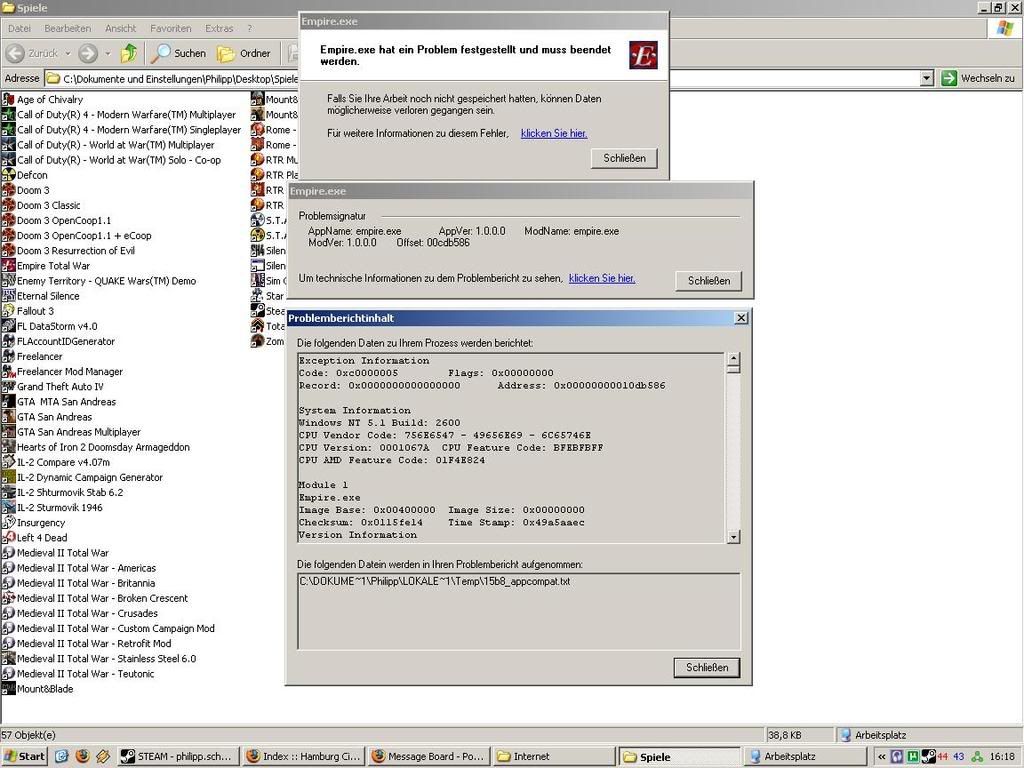Expand hidden system tray icons
1024x768 pixels.
point(882,757)
